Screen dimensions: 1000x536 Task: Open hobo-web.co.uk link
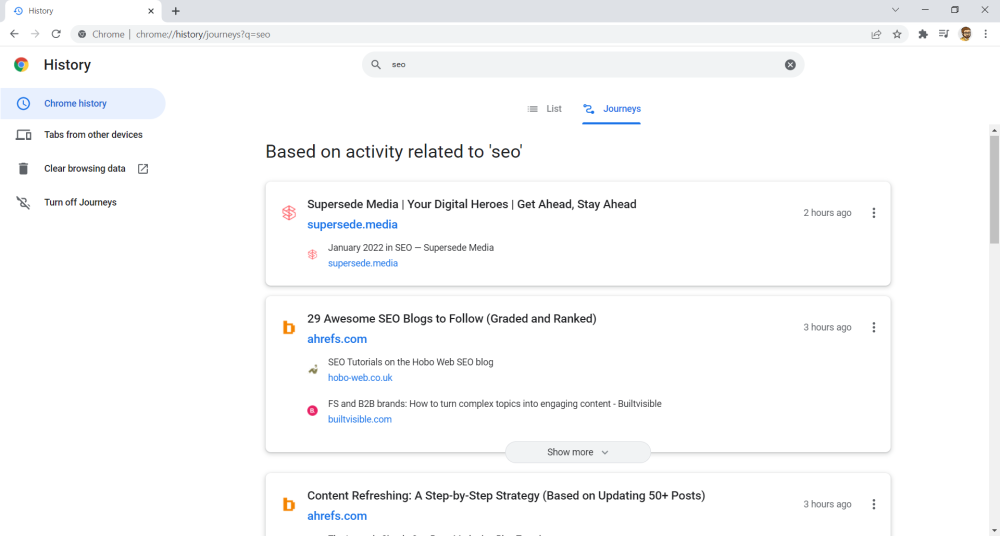click(360, 377)
